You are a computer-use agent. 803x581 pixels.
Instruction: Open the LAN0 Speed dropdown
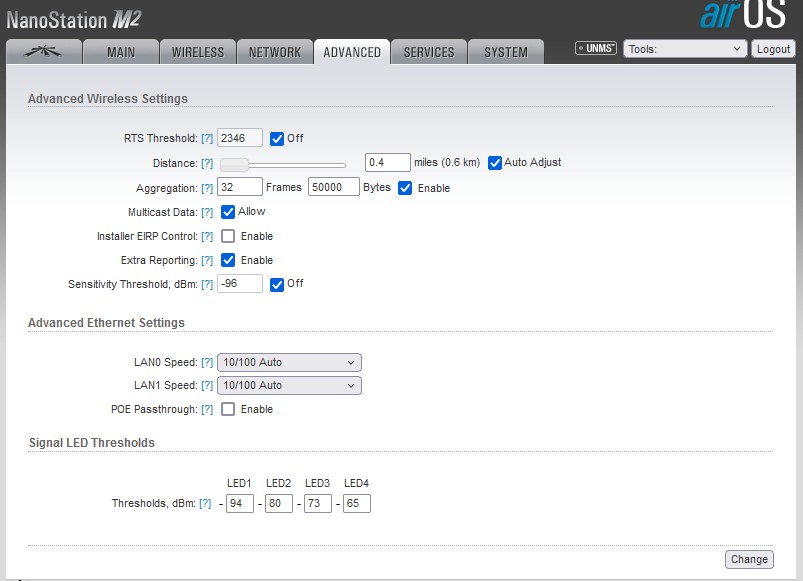(289, 362)
